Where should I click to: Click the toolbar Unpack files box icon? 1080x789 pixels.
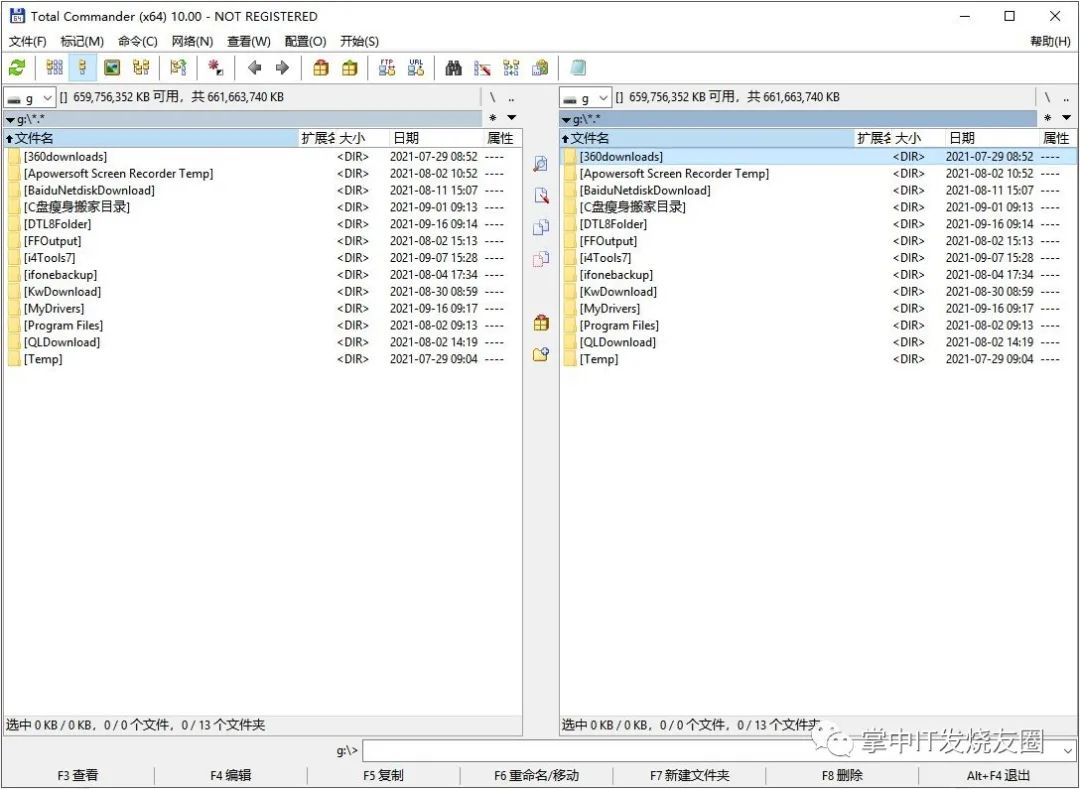click(350, 67)
